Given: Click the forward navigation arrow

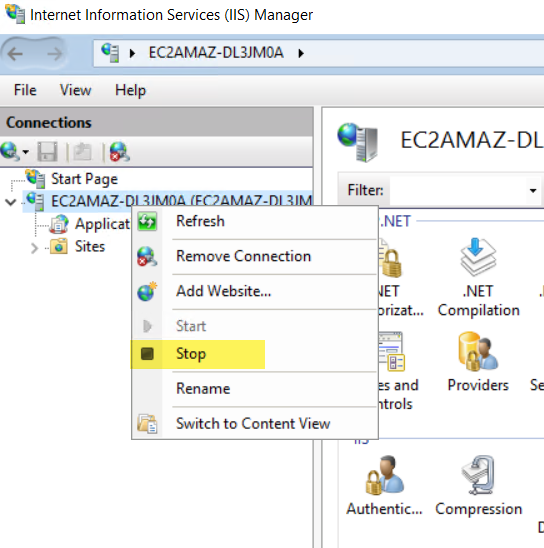Looking at the screenshot, I should (x=55, y=54).
